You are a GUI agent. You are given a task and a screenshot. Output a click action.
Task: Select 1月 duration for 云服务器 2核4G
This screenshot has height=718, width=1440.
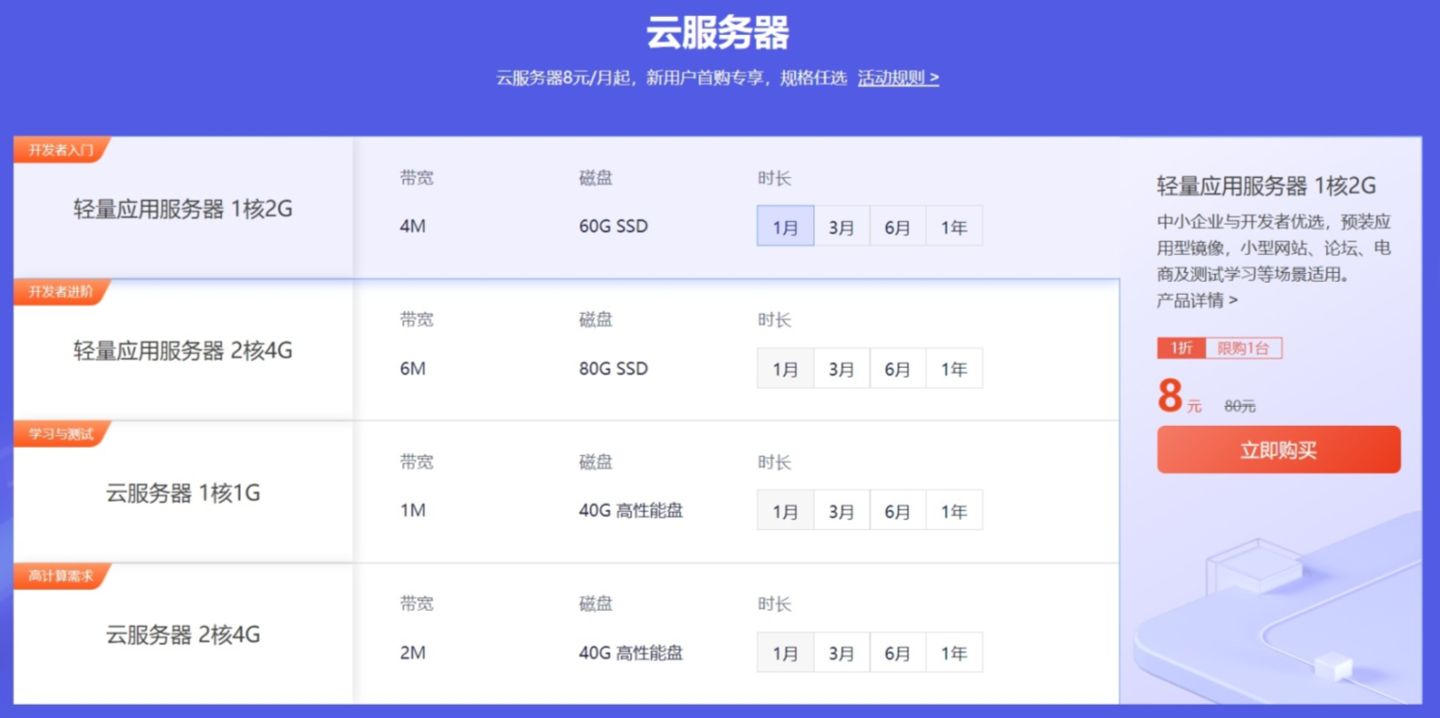point(785,653)
